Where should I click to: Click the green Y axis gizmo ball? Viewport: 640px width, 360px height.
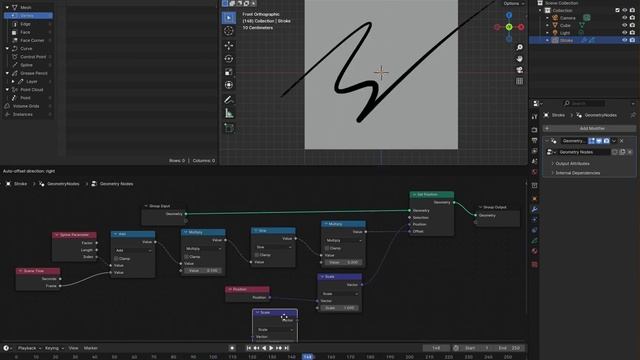click(x=509, y=27)
